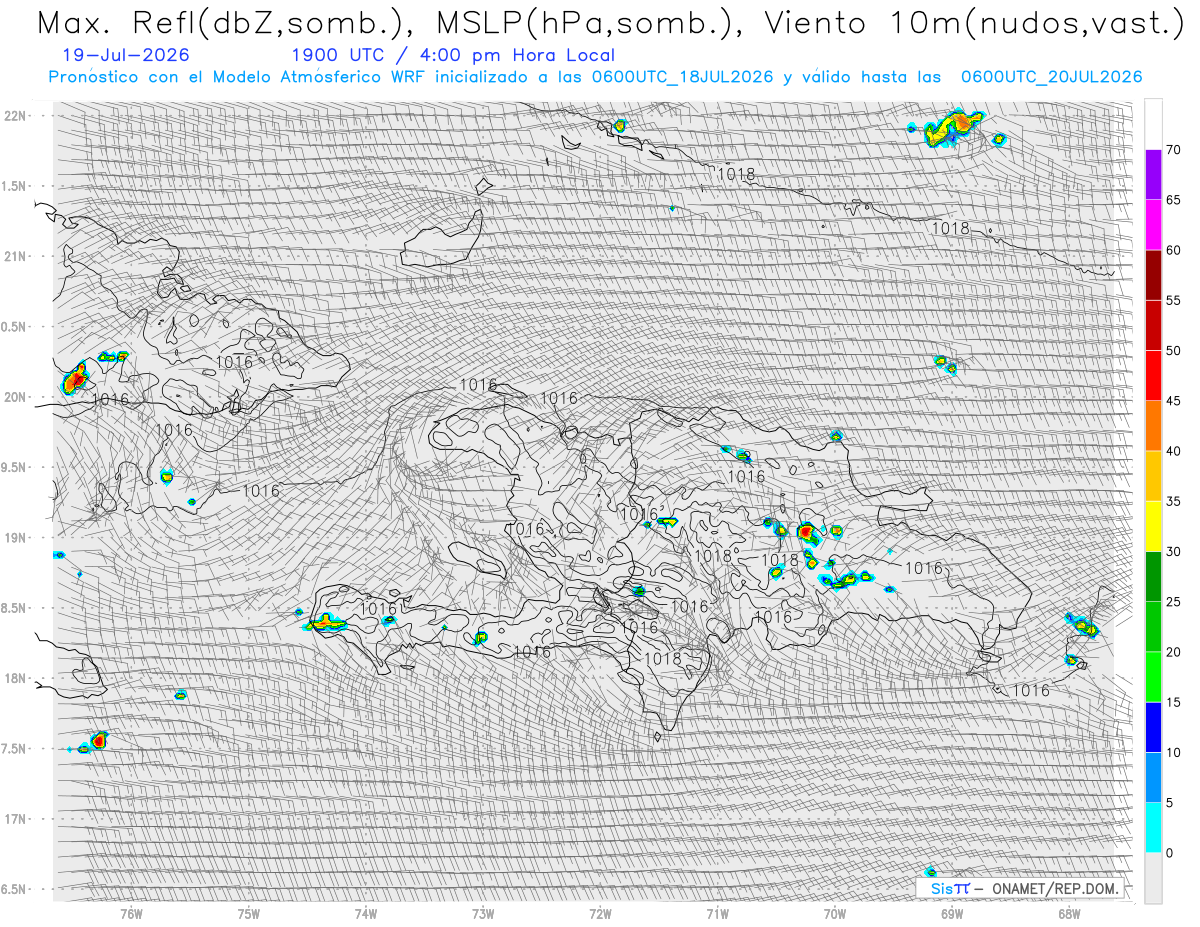Click the 19N latitude axis label
The height and width of the screenshot is (927, 1200).
coord(14,538)
